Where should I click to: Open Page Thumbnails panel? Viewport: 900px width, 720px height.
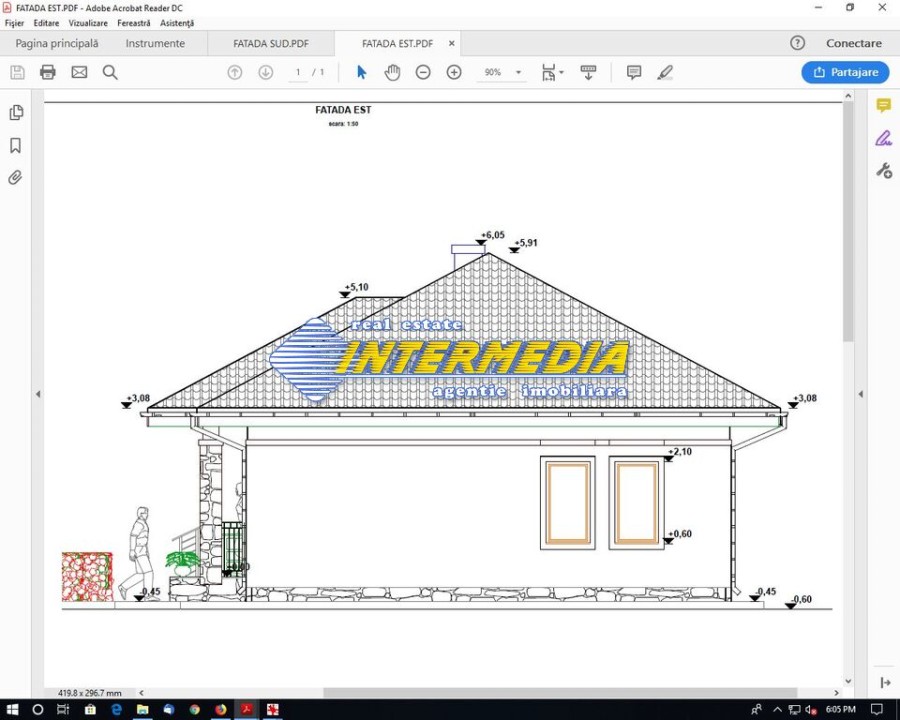[16, 113]
